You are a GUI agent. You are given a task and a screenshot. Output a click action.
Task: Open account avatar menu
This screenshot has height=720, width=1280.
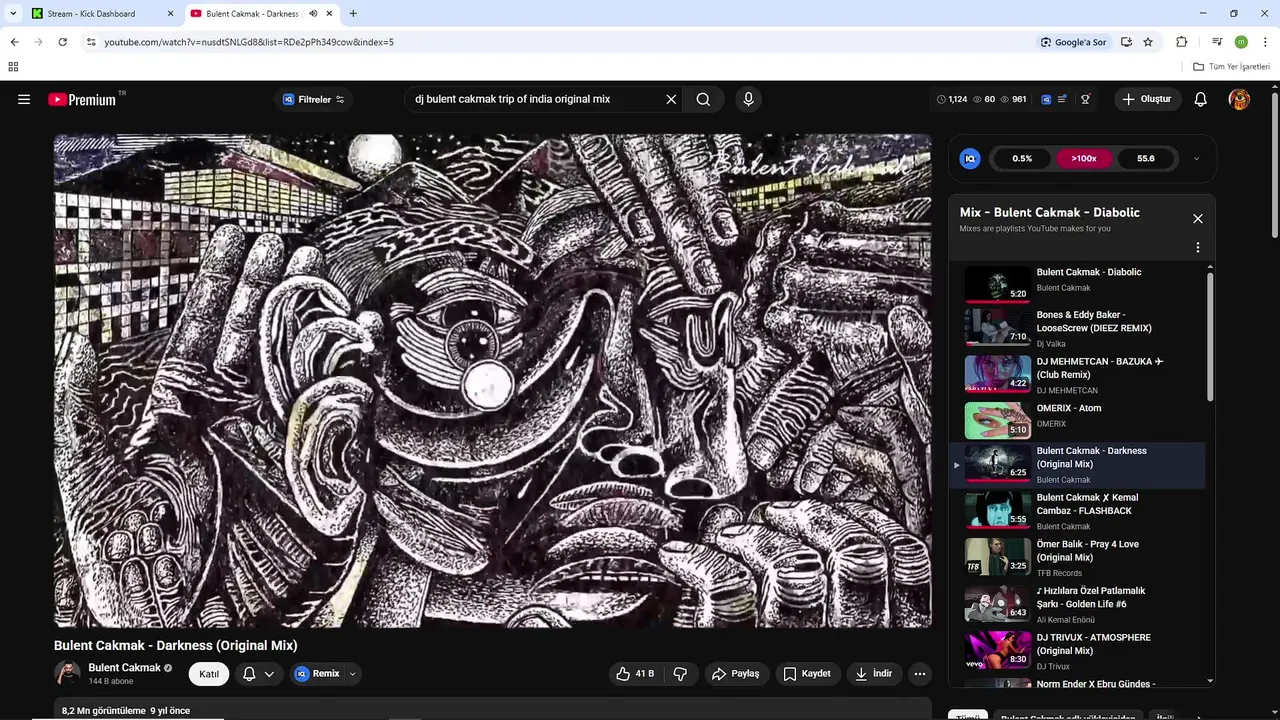coord(1239,99)
